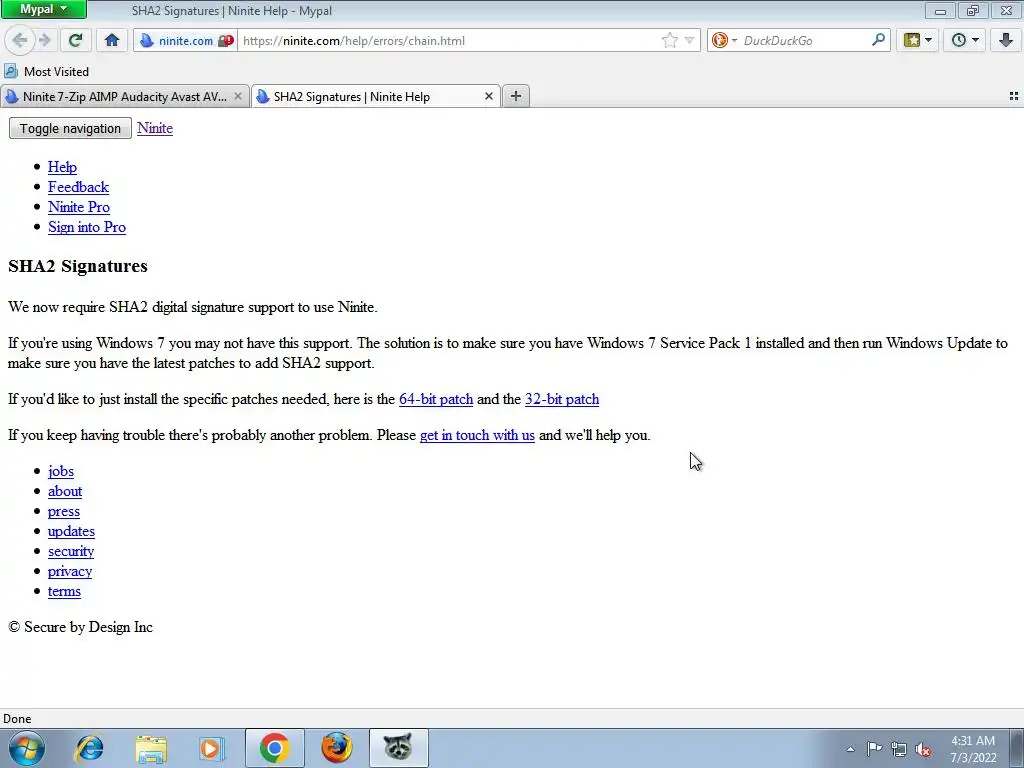Select the SHA2 Signatures tab
1024x768 pixels.
376,97
